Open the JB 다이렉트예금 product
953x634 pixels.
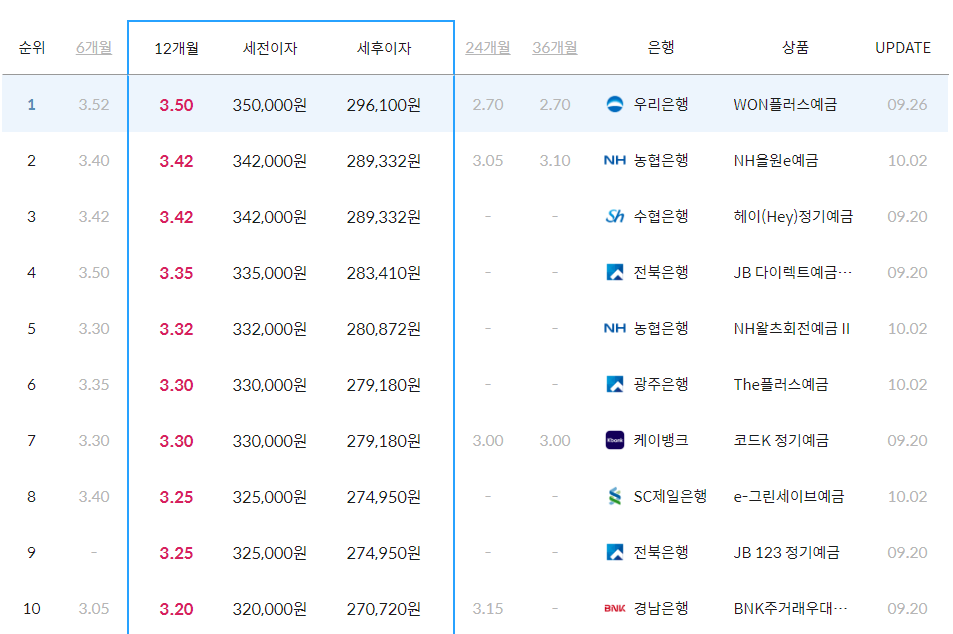point(793,272)
